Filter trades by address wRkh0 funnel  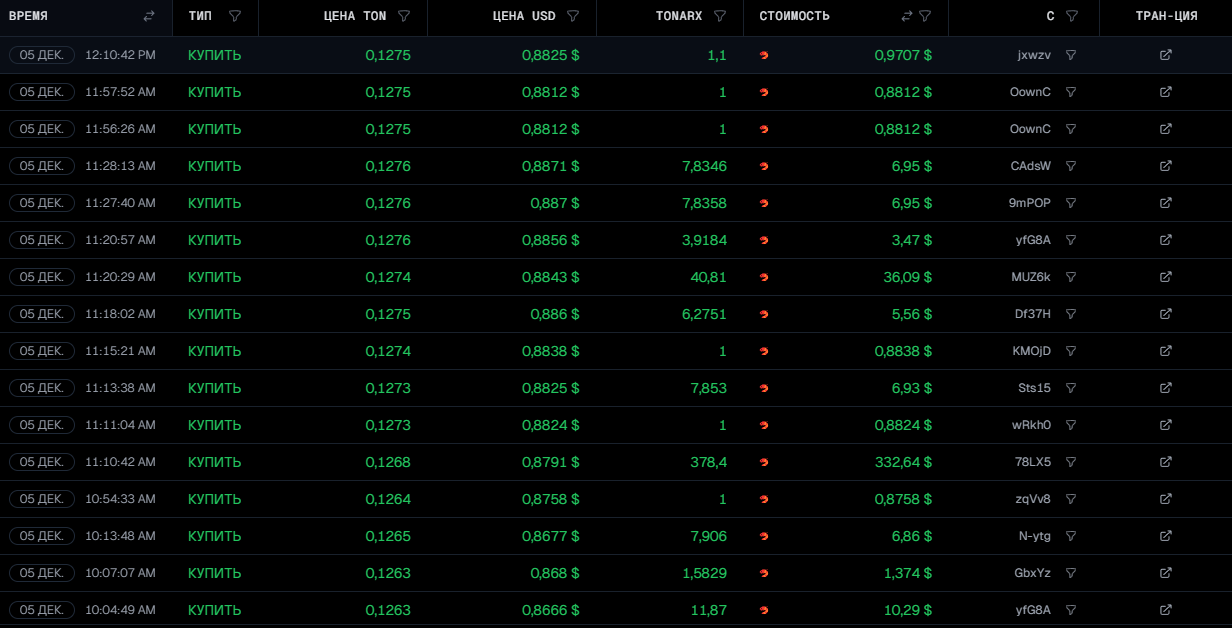pos(1071,425)
